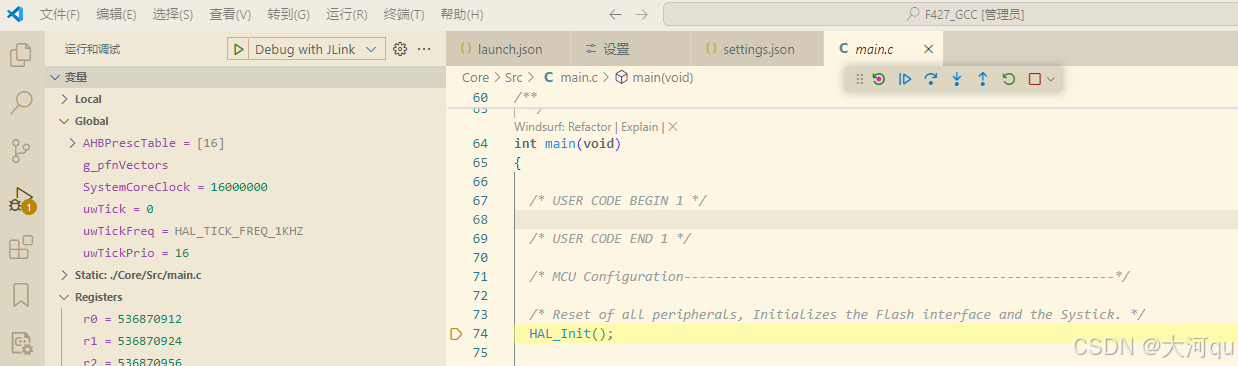
Task: Open debug view more actions ellipsis
Action: (424, 49)
